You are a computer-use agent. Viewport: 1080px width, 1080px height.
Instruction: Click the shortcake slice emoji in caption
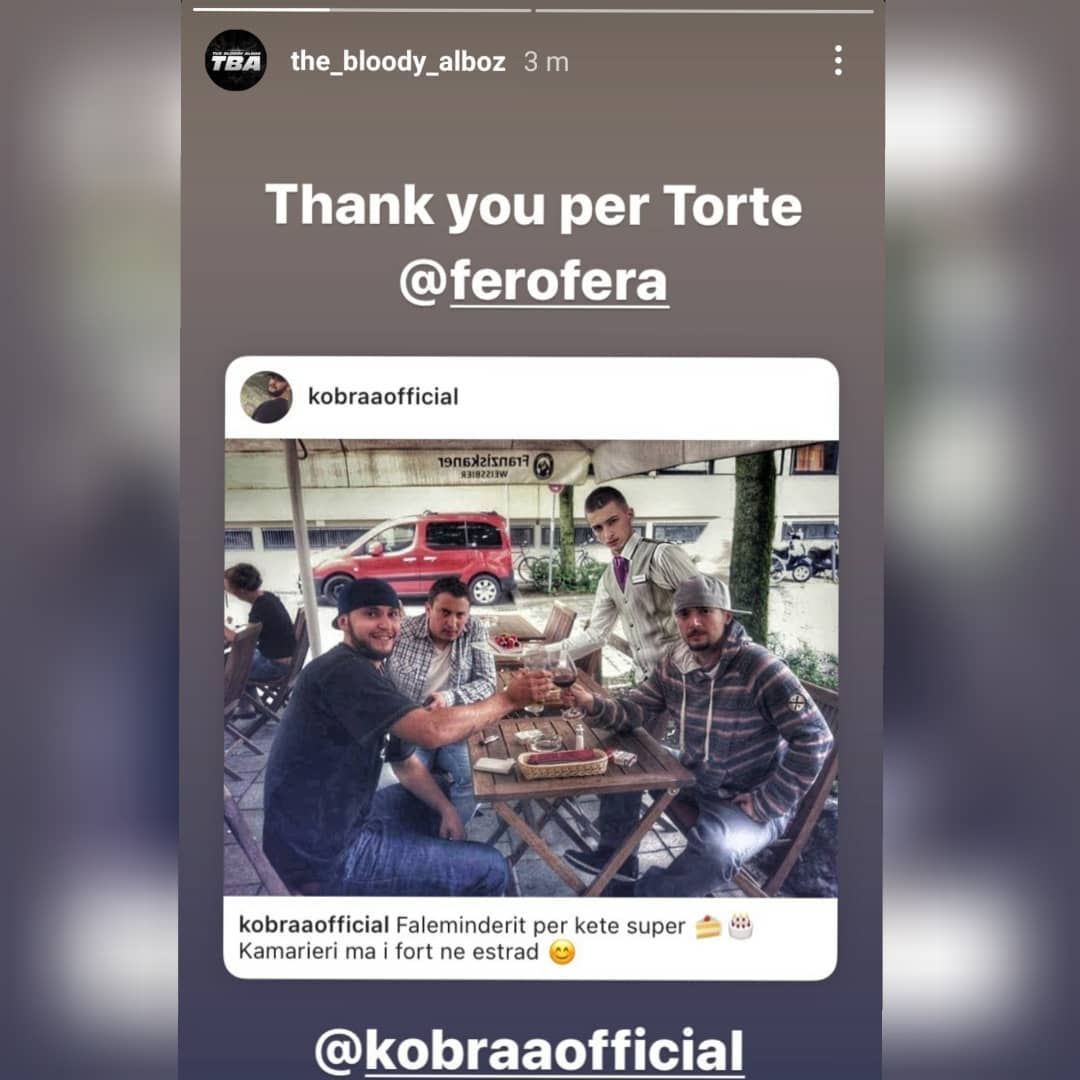click(707, 926)
